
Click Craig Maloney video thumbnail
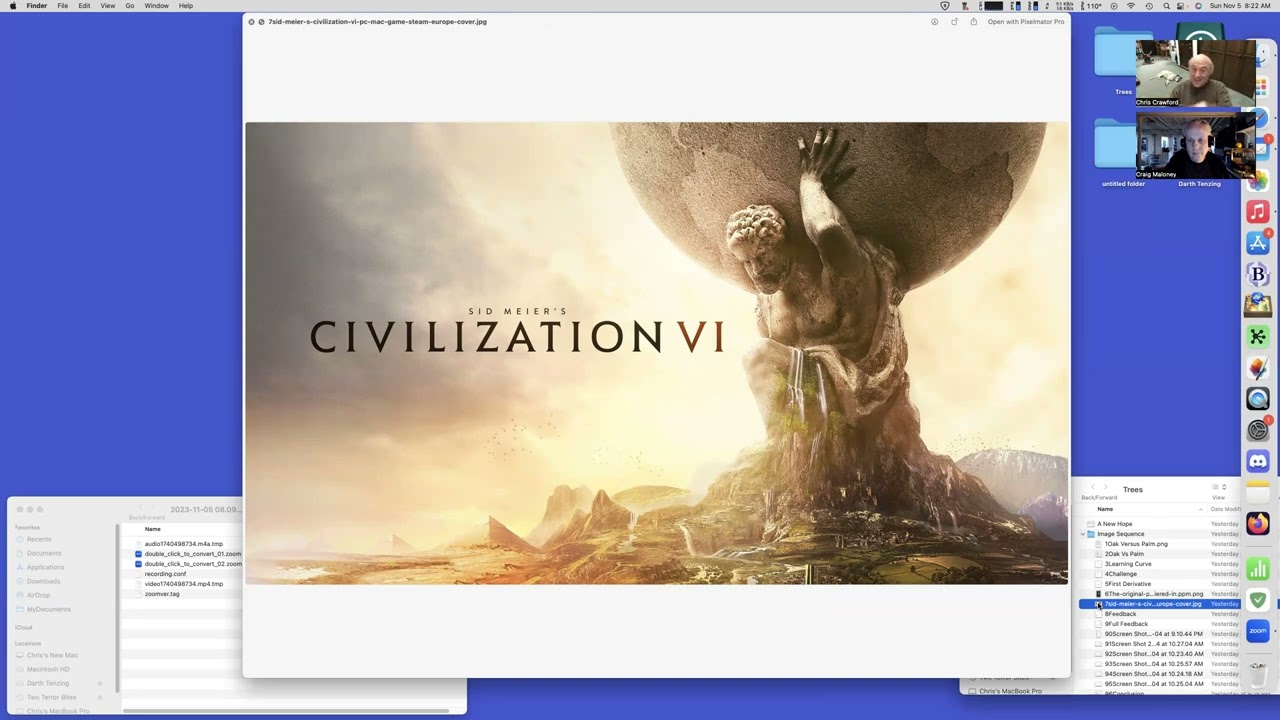(1195, 145)
